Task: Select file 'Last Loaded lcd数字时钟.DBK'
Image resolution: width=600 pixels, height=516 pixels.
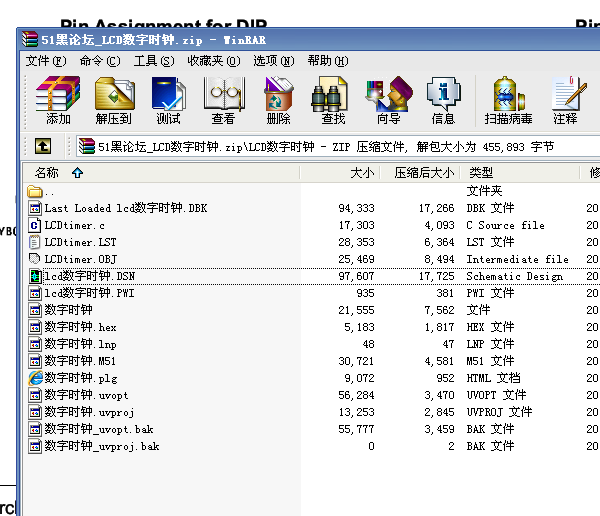Action: point(126,208)
